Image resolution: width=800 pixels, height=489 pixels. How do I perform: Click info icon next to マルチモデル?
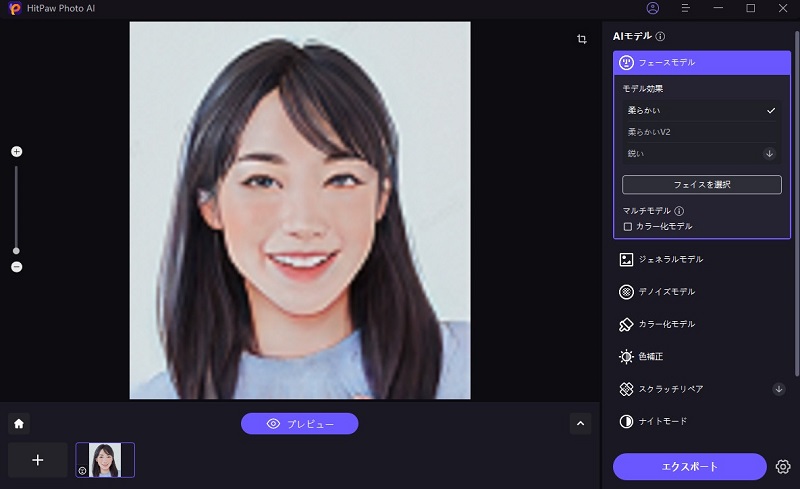coord(679,211)
